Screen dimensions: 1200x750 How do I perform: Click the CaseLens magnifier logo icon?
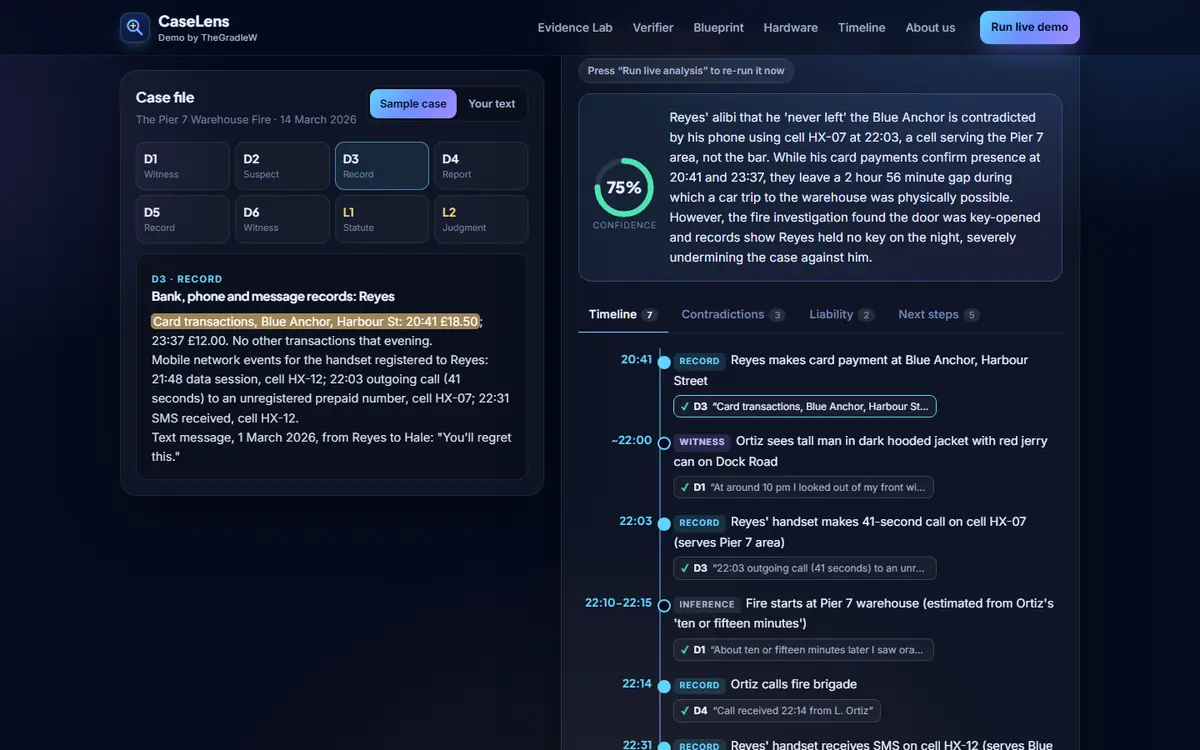(135, 28)
